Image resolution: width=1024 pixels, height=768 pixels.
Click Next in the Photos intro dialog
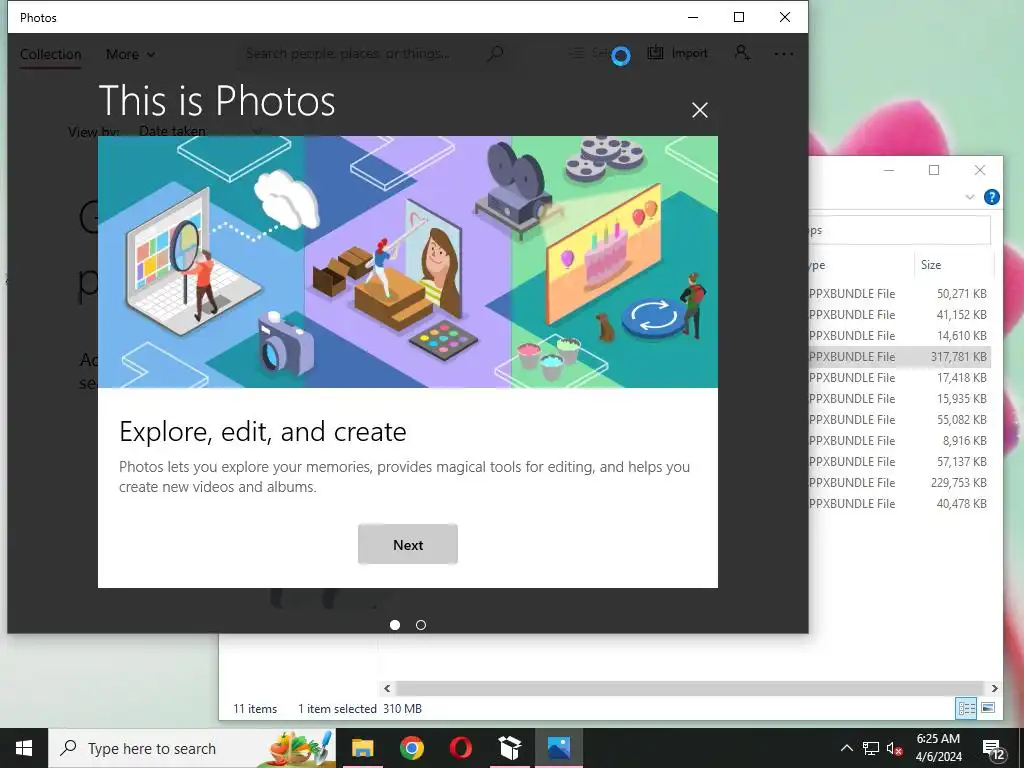pos(408,544)
